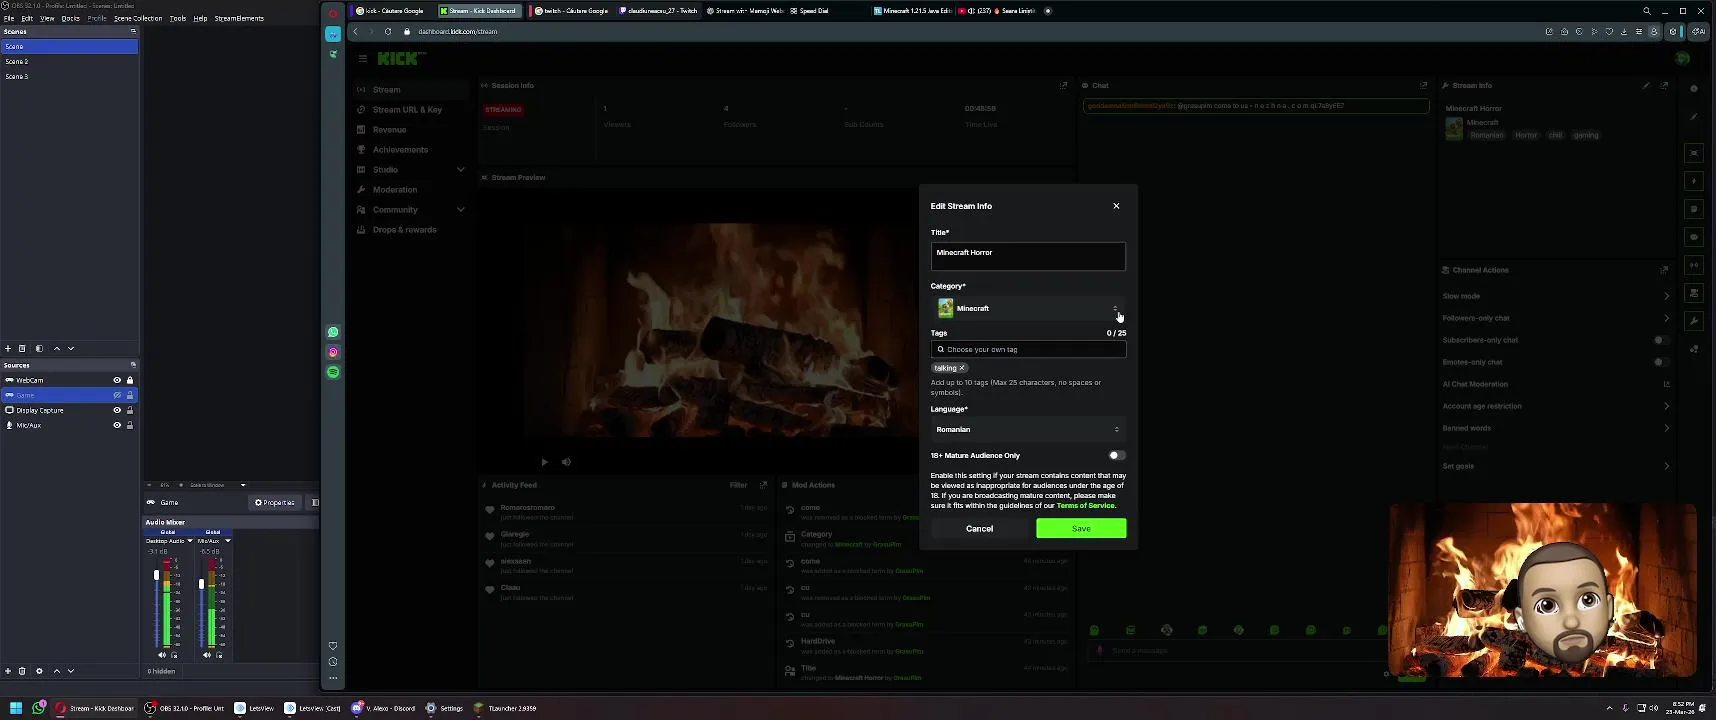
Task: Adjust the Mic/Aux volume fader
Action: click(x=201, y=584)
